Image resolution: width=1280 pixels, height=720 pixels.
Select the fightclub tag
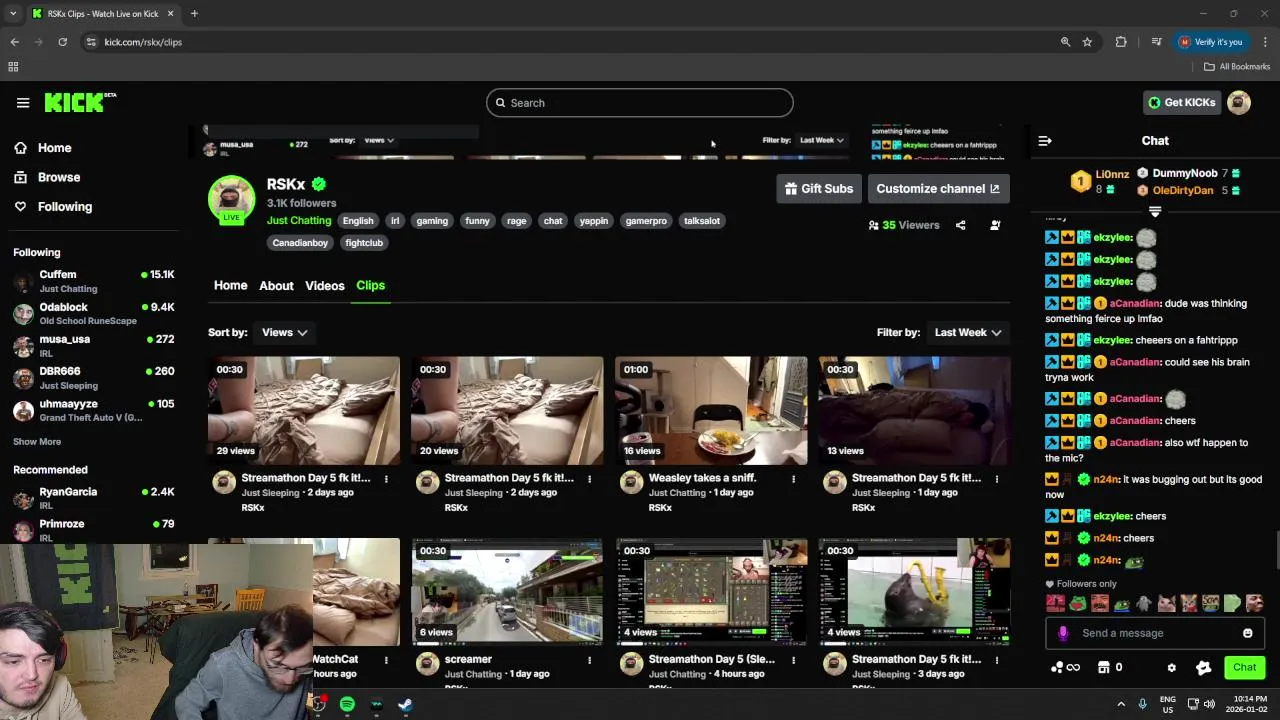tap(364, 243)
